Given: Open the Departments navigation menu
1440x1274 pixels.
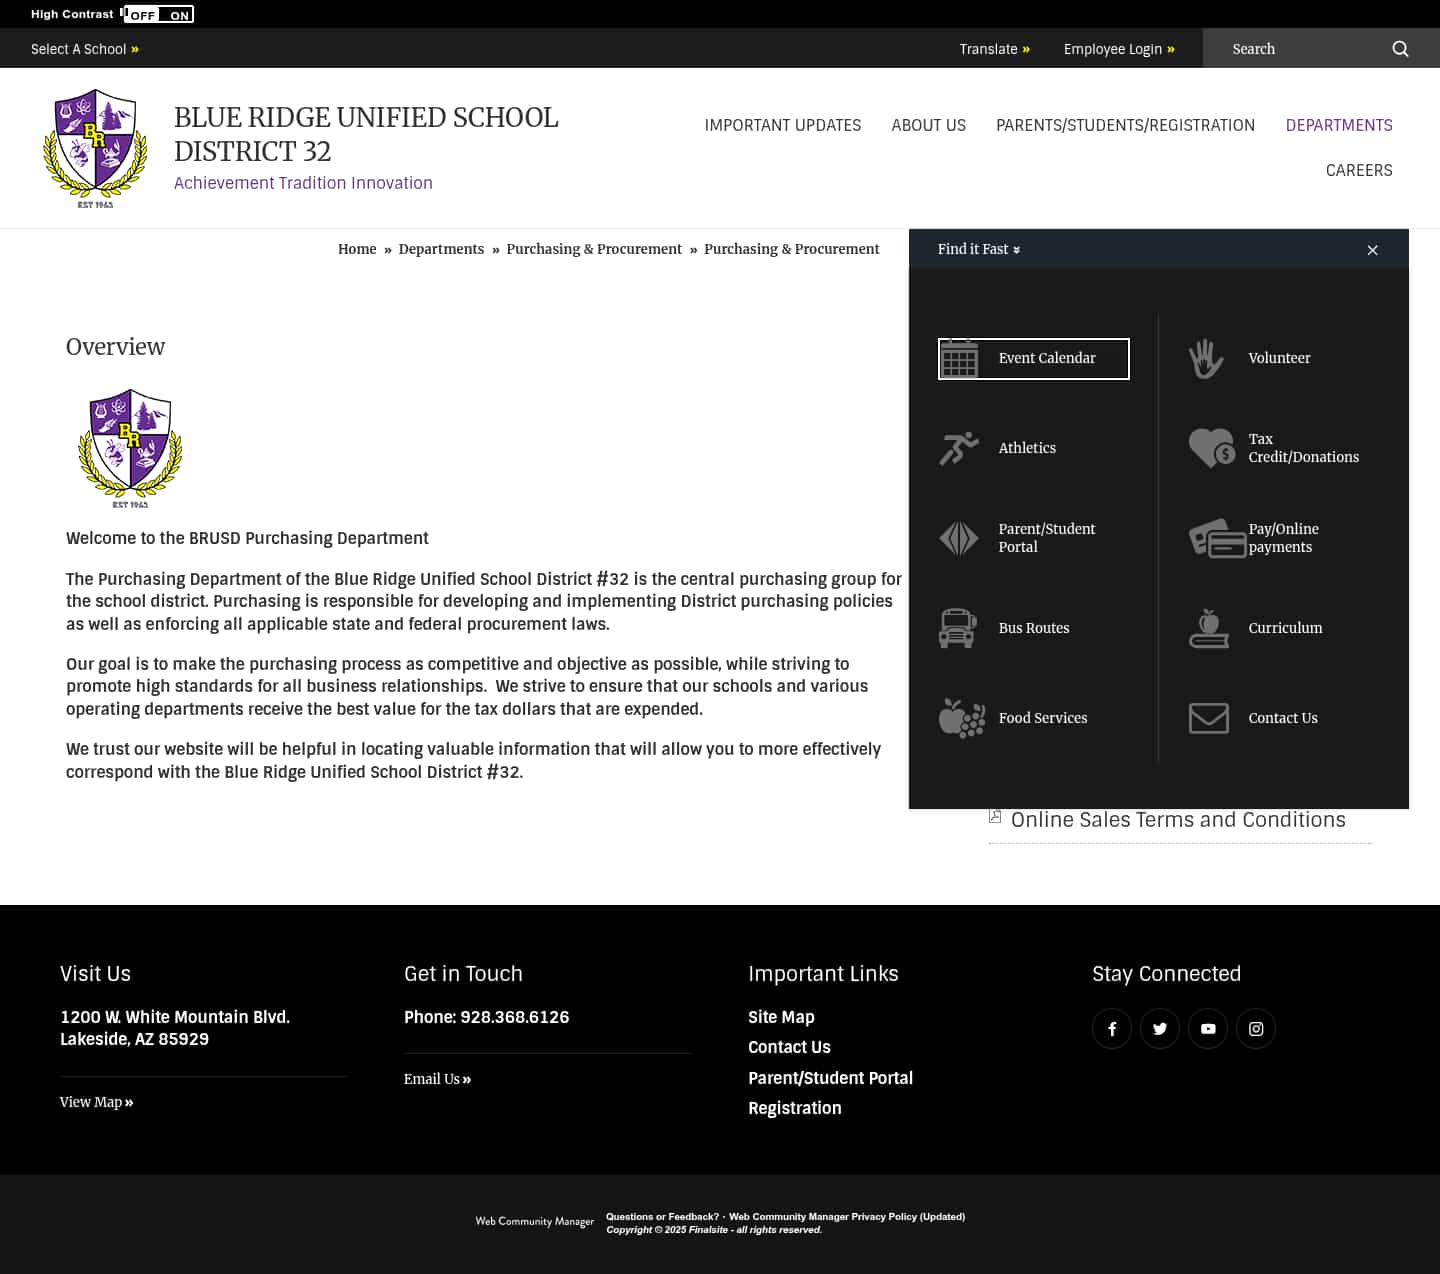Looking at the screenshot, I should click(1338, 125).
